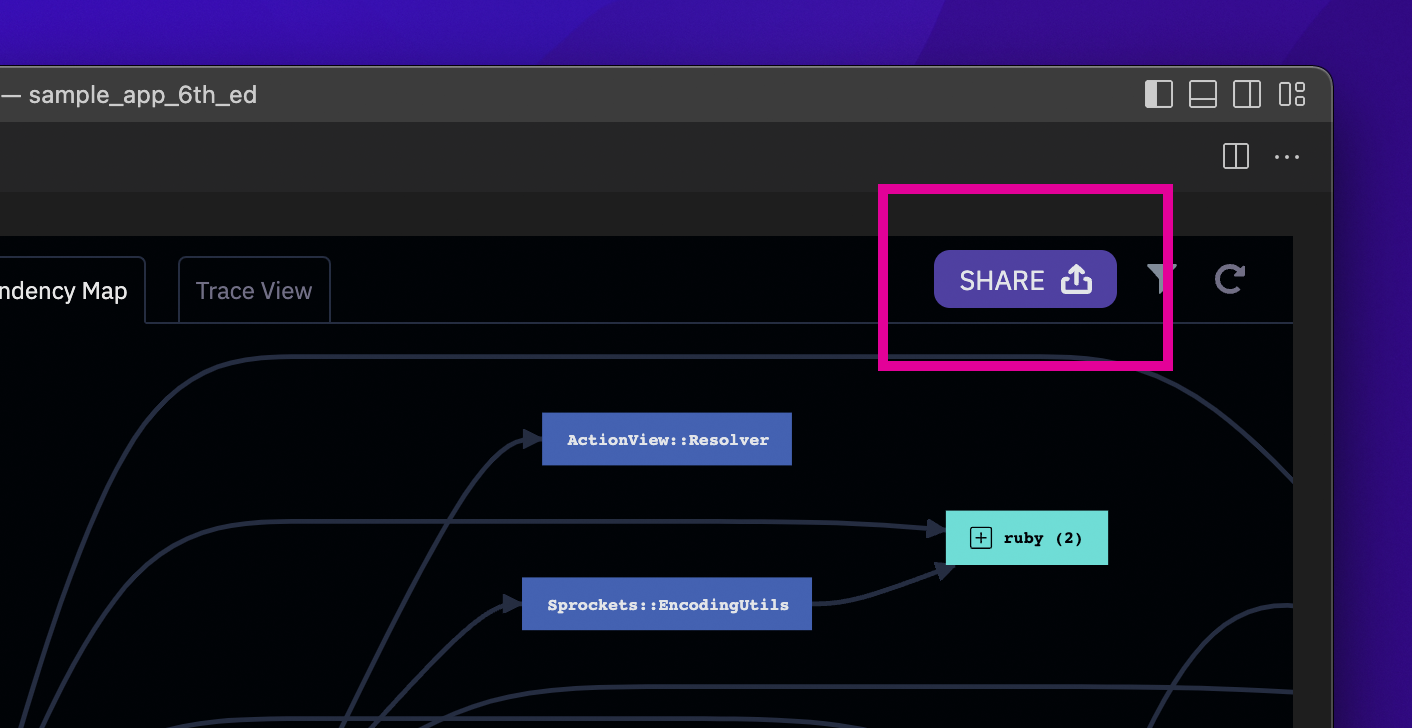Image resolution: width=1412 pixels, height=728 pixels.
Task: Switch to the Trace View tab
Action: click(x=254, y=291)
